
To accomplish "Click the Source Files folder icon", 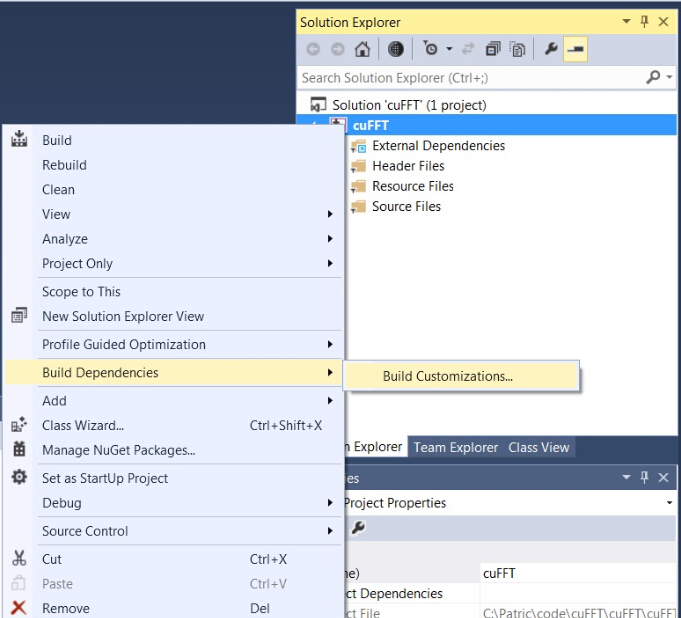I will (x=358, y=207).
